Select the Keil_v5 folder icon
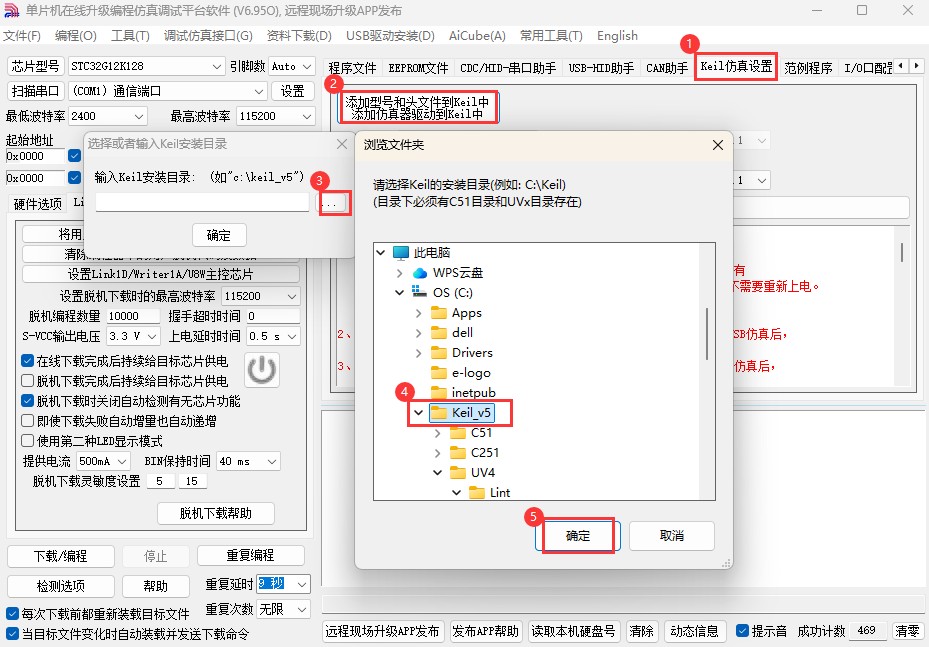This screenshot has height=647, width=929. pyautogui.click(x=439, y=412)
